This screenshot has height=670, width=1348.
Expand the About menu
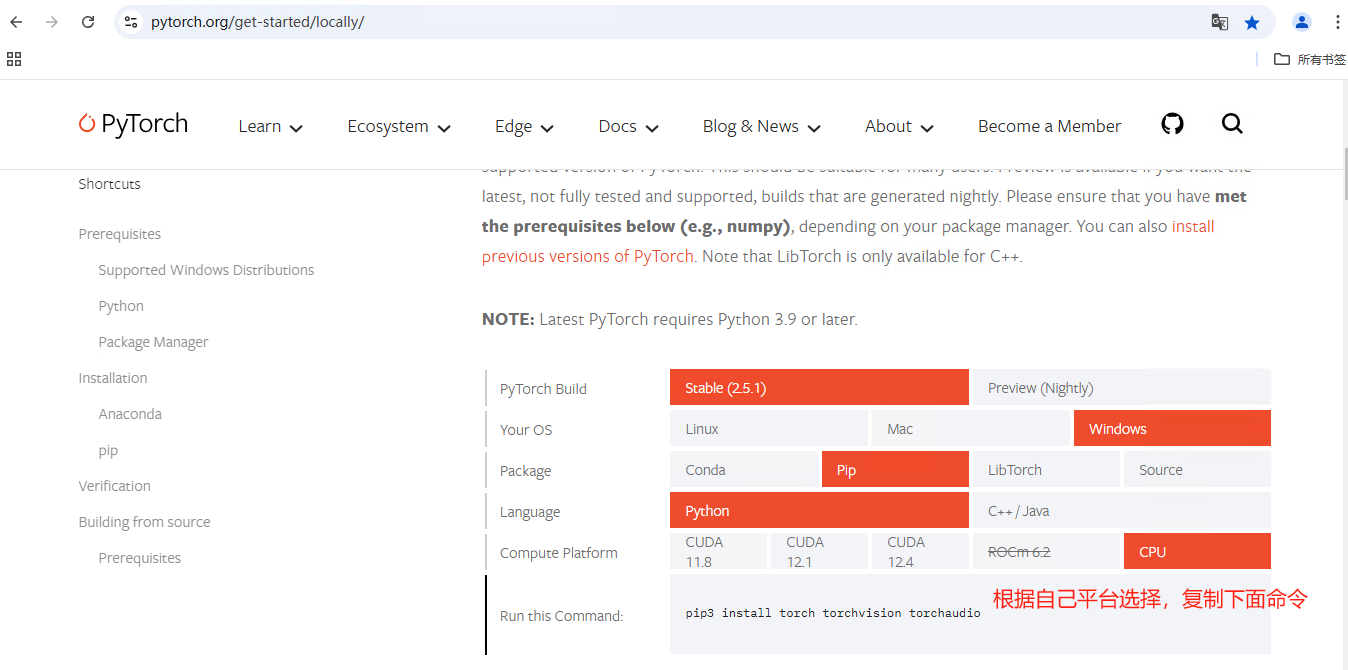pos(899,127)
